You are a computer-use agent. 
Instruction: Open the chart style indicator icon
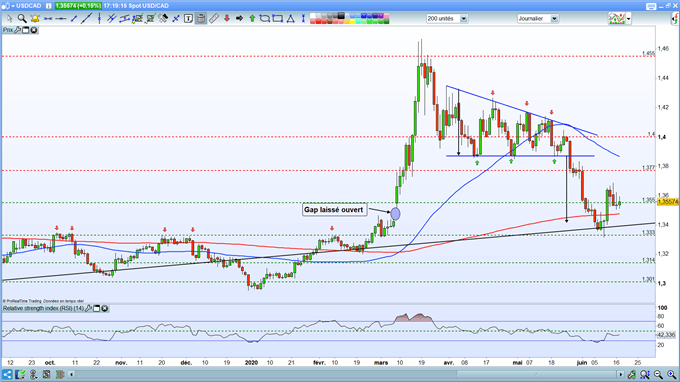pyautogui.click(x=617, y=19)
